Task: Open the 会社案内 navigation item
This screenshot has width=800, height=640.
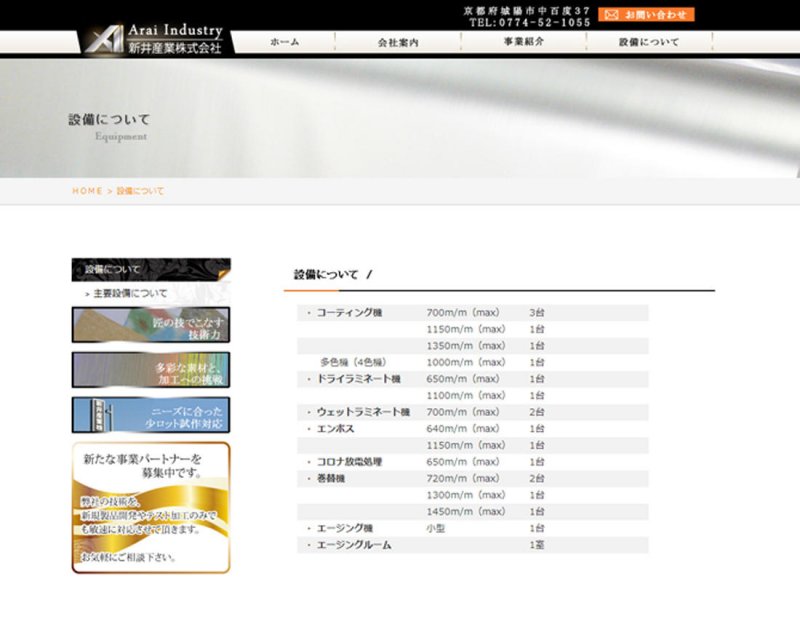Action: click(x=398, y=42)
